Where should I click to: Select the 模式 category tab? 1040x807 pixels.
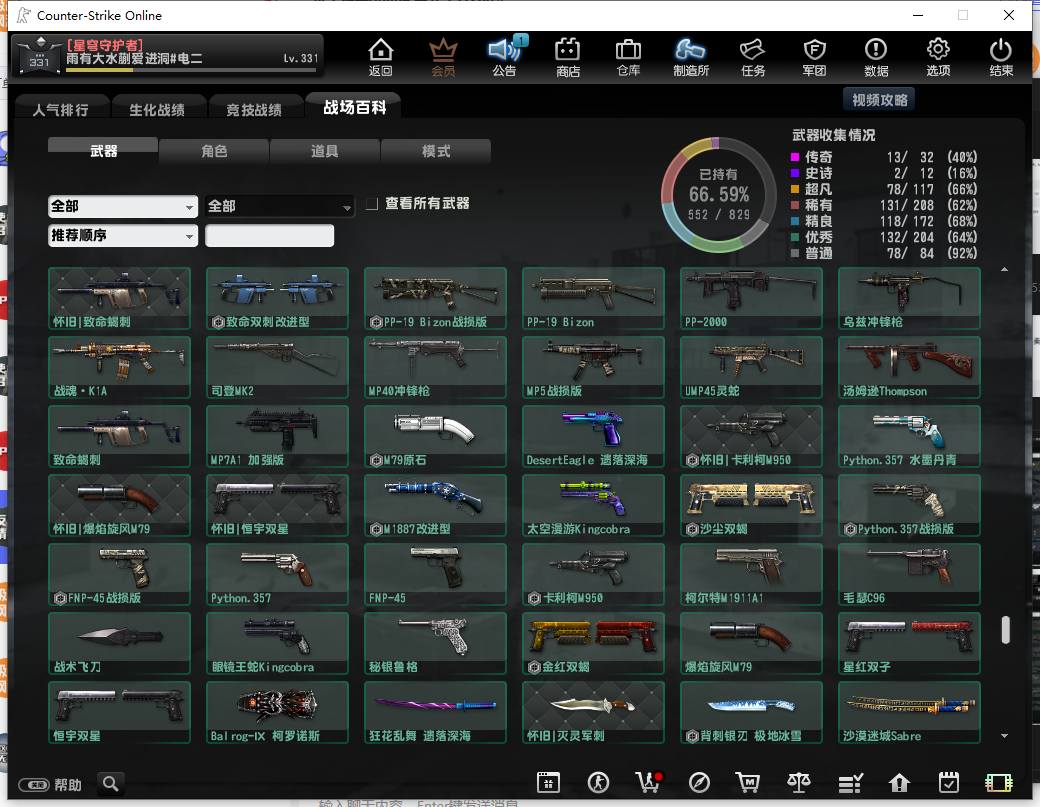(x=436, y=151)
